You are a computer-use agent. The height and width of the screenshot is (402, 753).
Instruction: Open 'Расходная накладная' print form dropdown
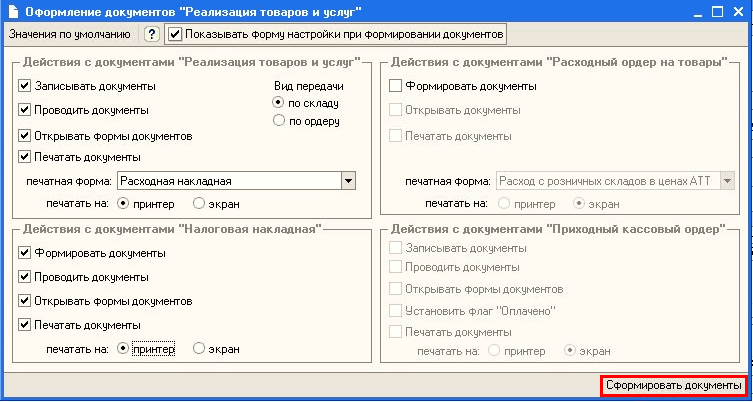[x=348, y=181]
